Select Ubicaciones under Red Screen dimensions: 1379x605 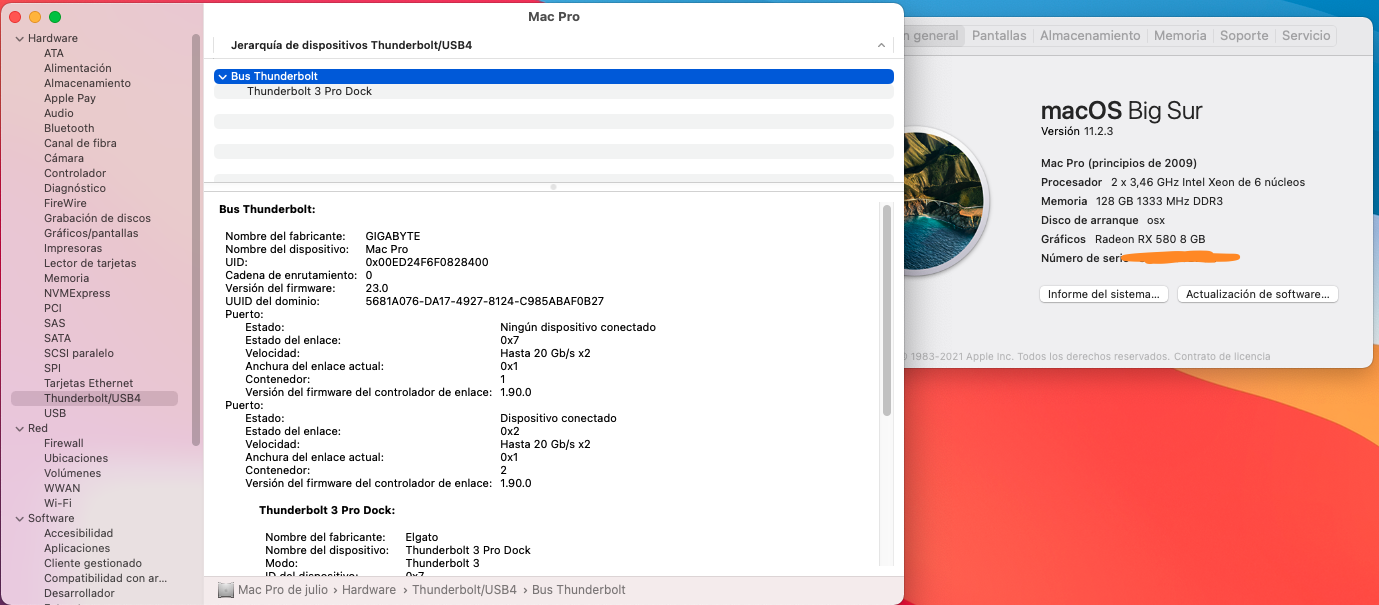(76, 458)
